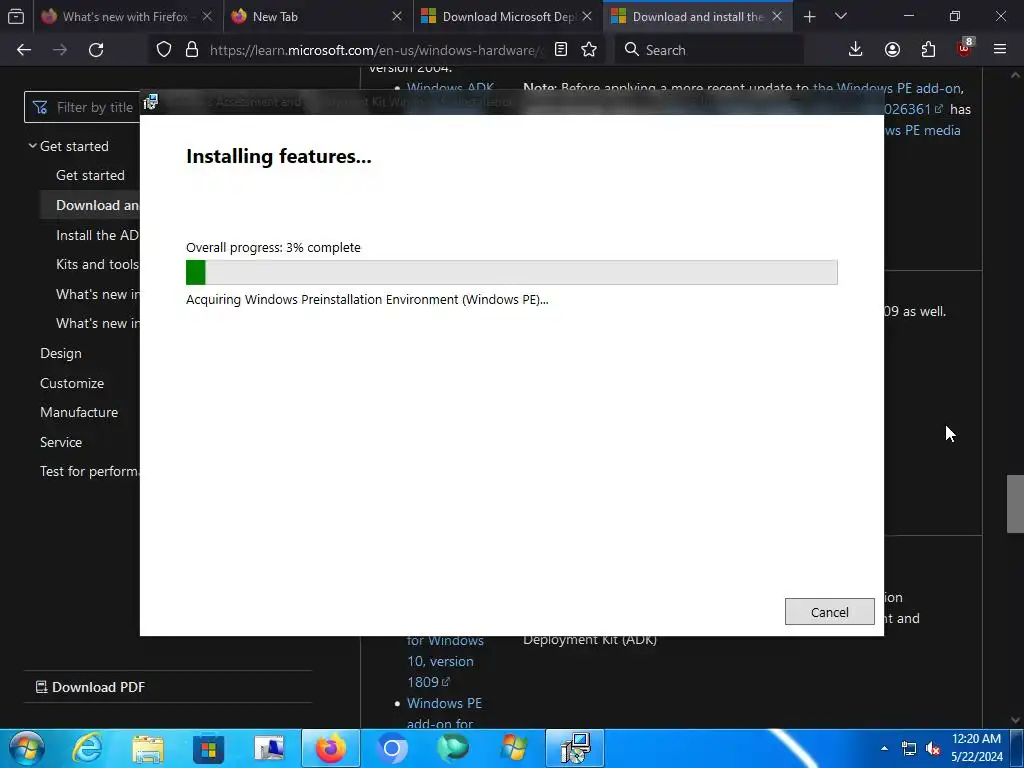Open Firefox View tab overview icon
Image resolution: width=1024 pixels, height=768 pixels.
(x=16, y=16)
